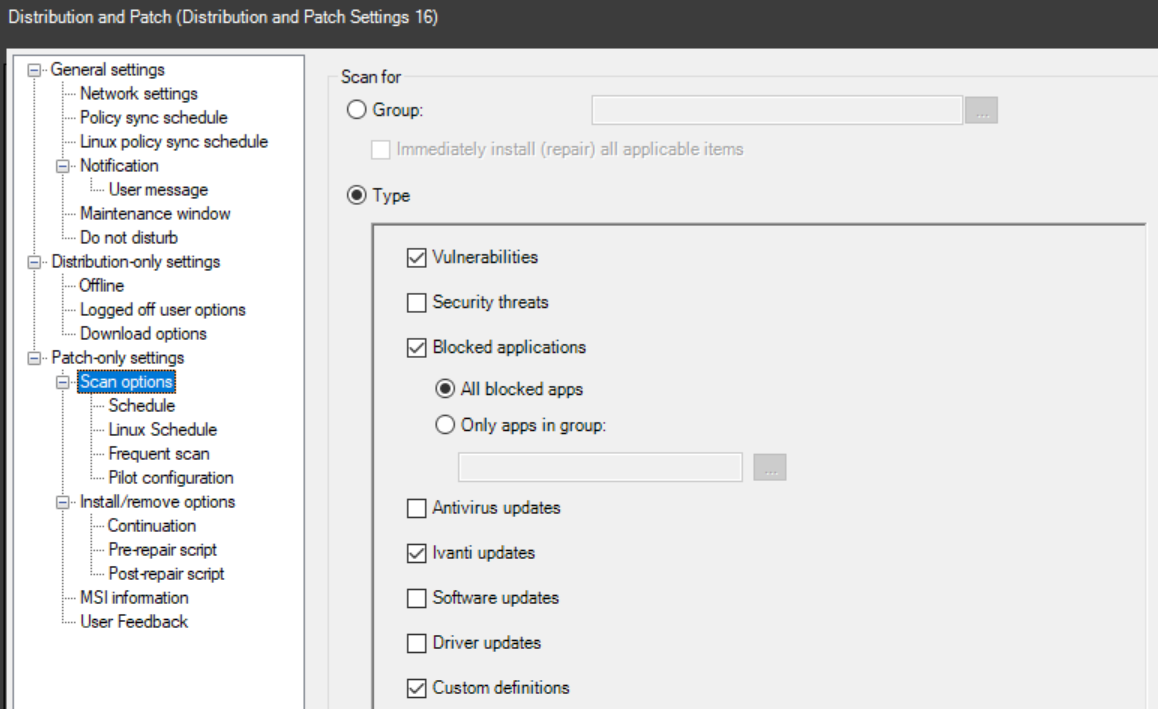Click the browse button beside Group field
Screen dimensions: 1158x709
point(982,111)
